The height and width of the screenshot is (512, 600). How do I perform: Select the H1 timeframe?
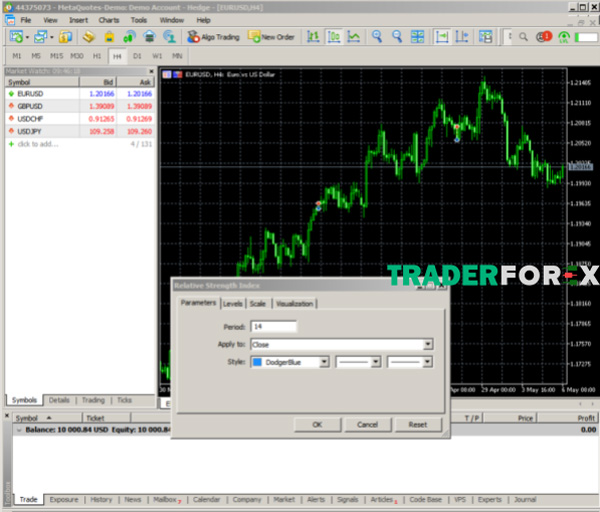97,56
